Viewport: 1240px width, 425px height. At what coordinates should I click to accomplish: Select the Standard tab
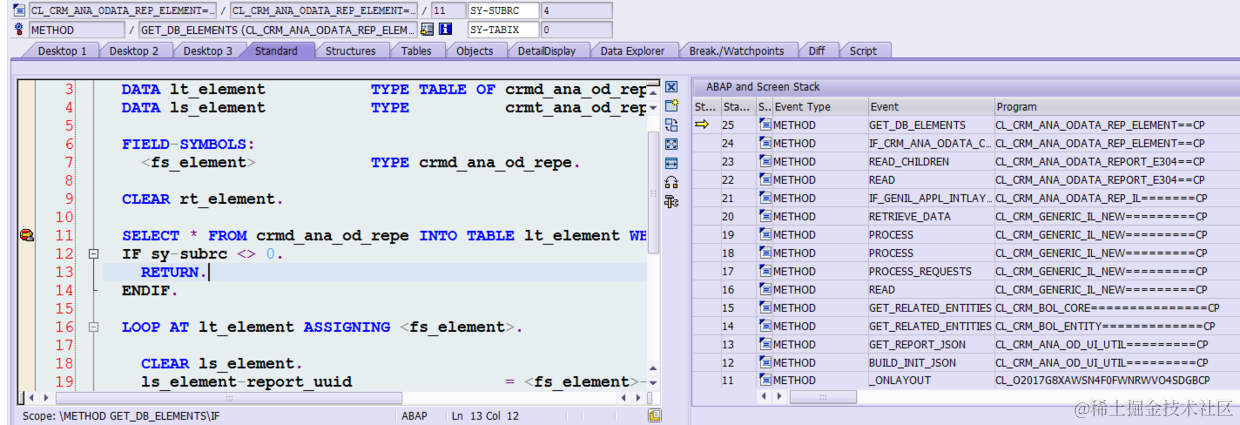276,51
